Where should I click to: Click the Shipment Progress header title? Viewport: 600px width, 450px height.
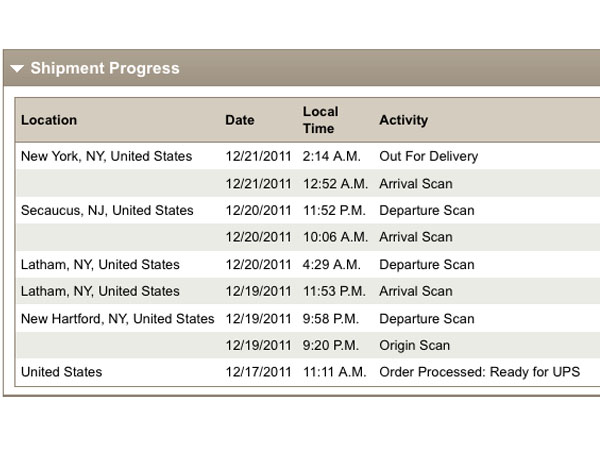tap(105, 69)
